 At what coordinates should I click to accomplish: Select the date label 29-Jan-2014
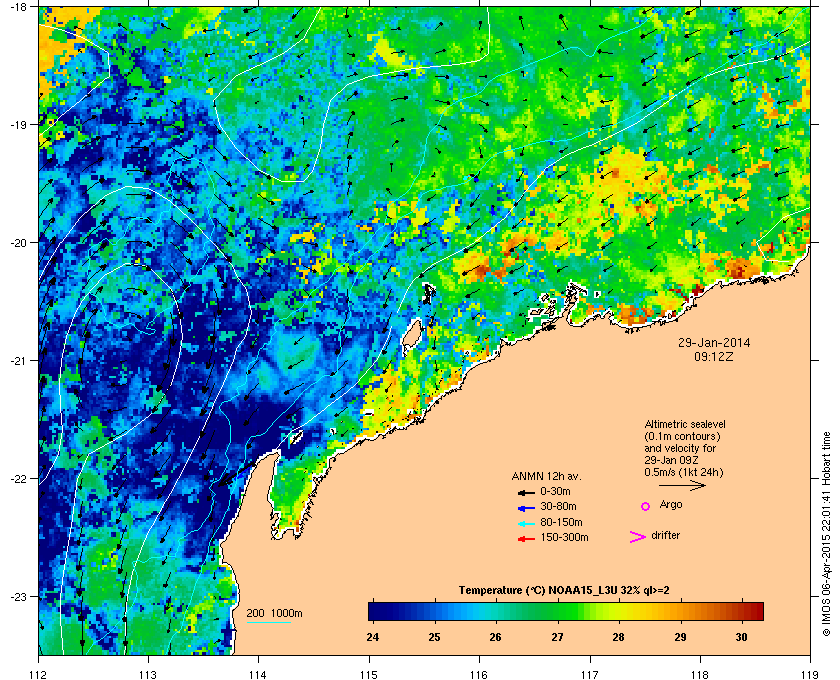[714, 342]
